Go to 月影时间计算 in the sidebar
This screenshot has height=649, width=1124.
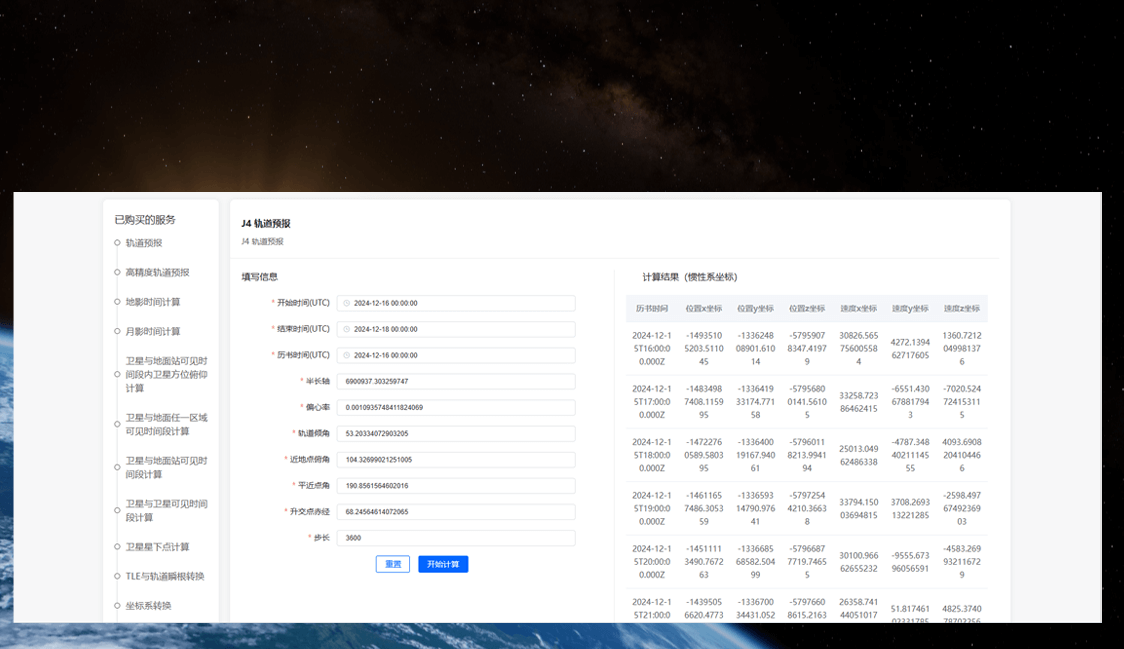pyautogui.click(x=153, y=331)
